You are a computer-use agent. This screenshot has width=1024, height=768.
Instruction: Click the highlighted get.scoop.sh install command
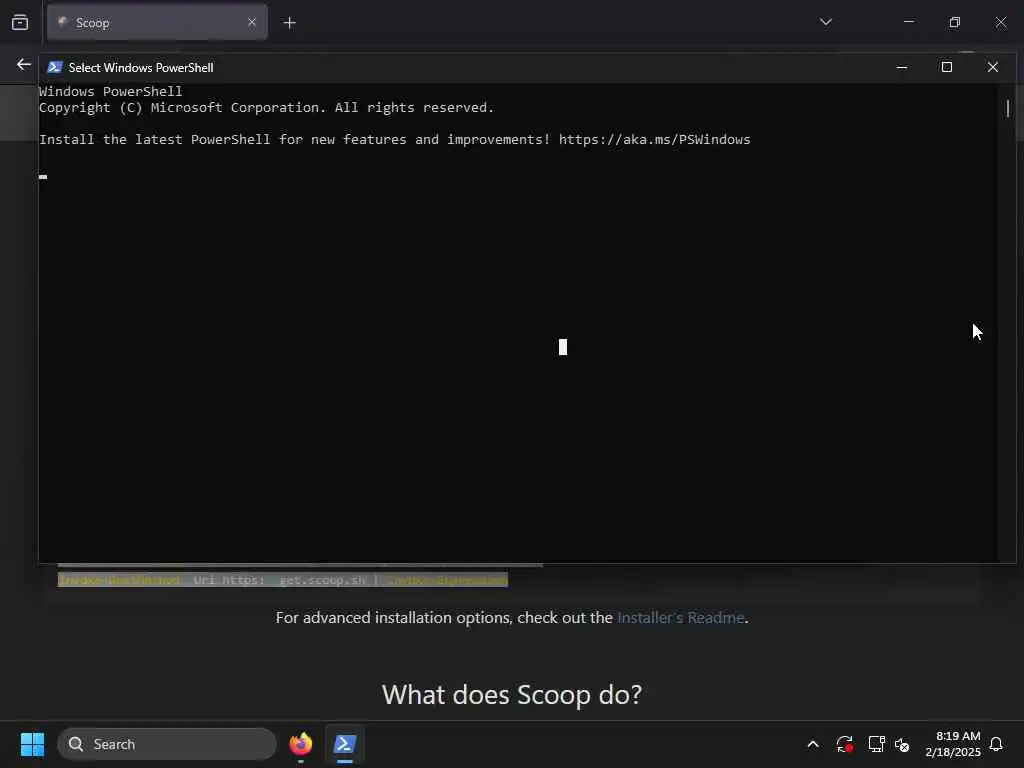tap(283, 580)
